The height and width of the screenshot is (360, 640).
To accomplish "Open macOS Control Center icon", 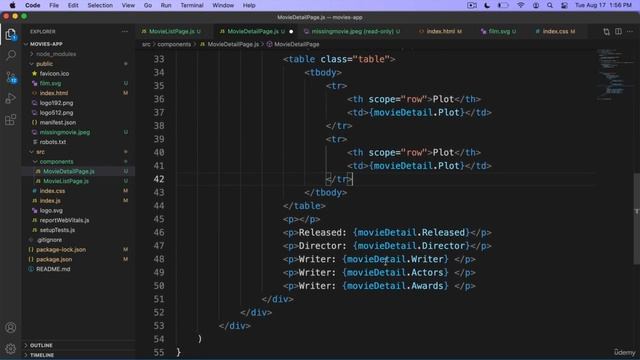I will click(x=564, y=5).
